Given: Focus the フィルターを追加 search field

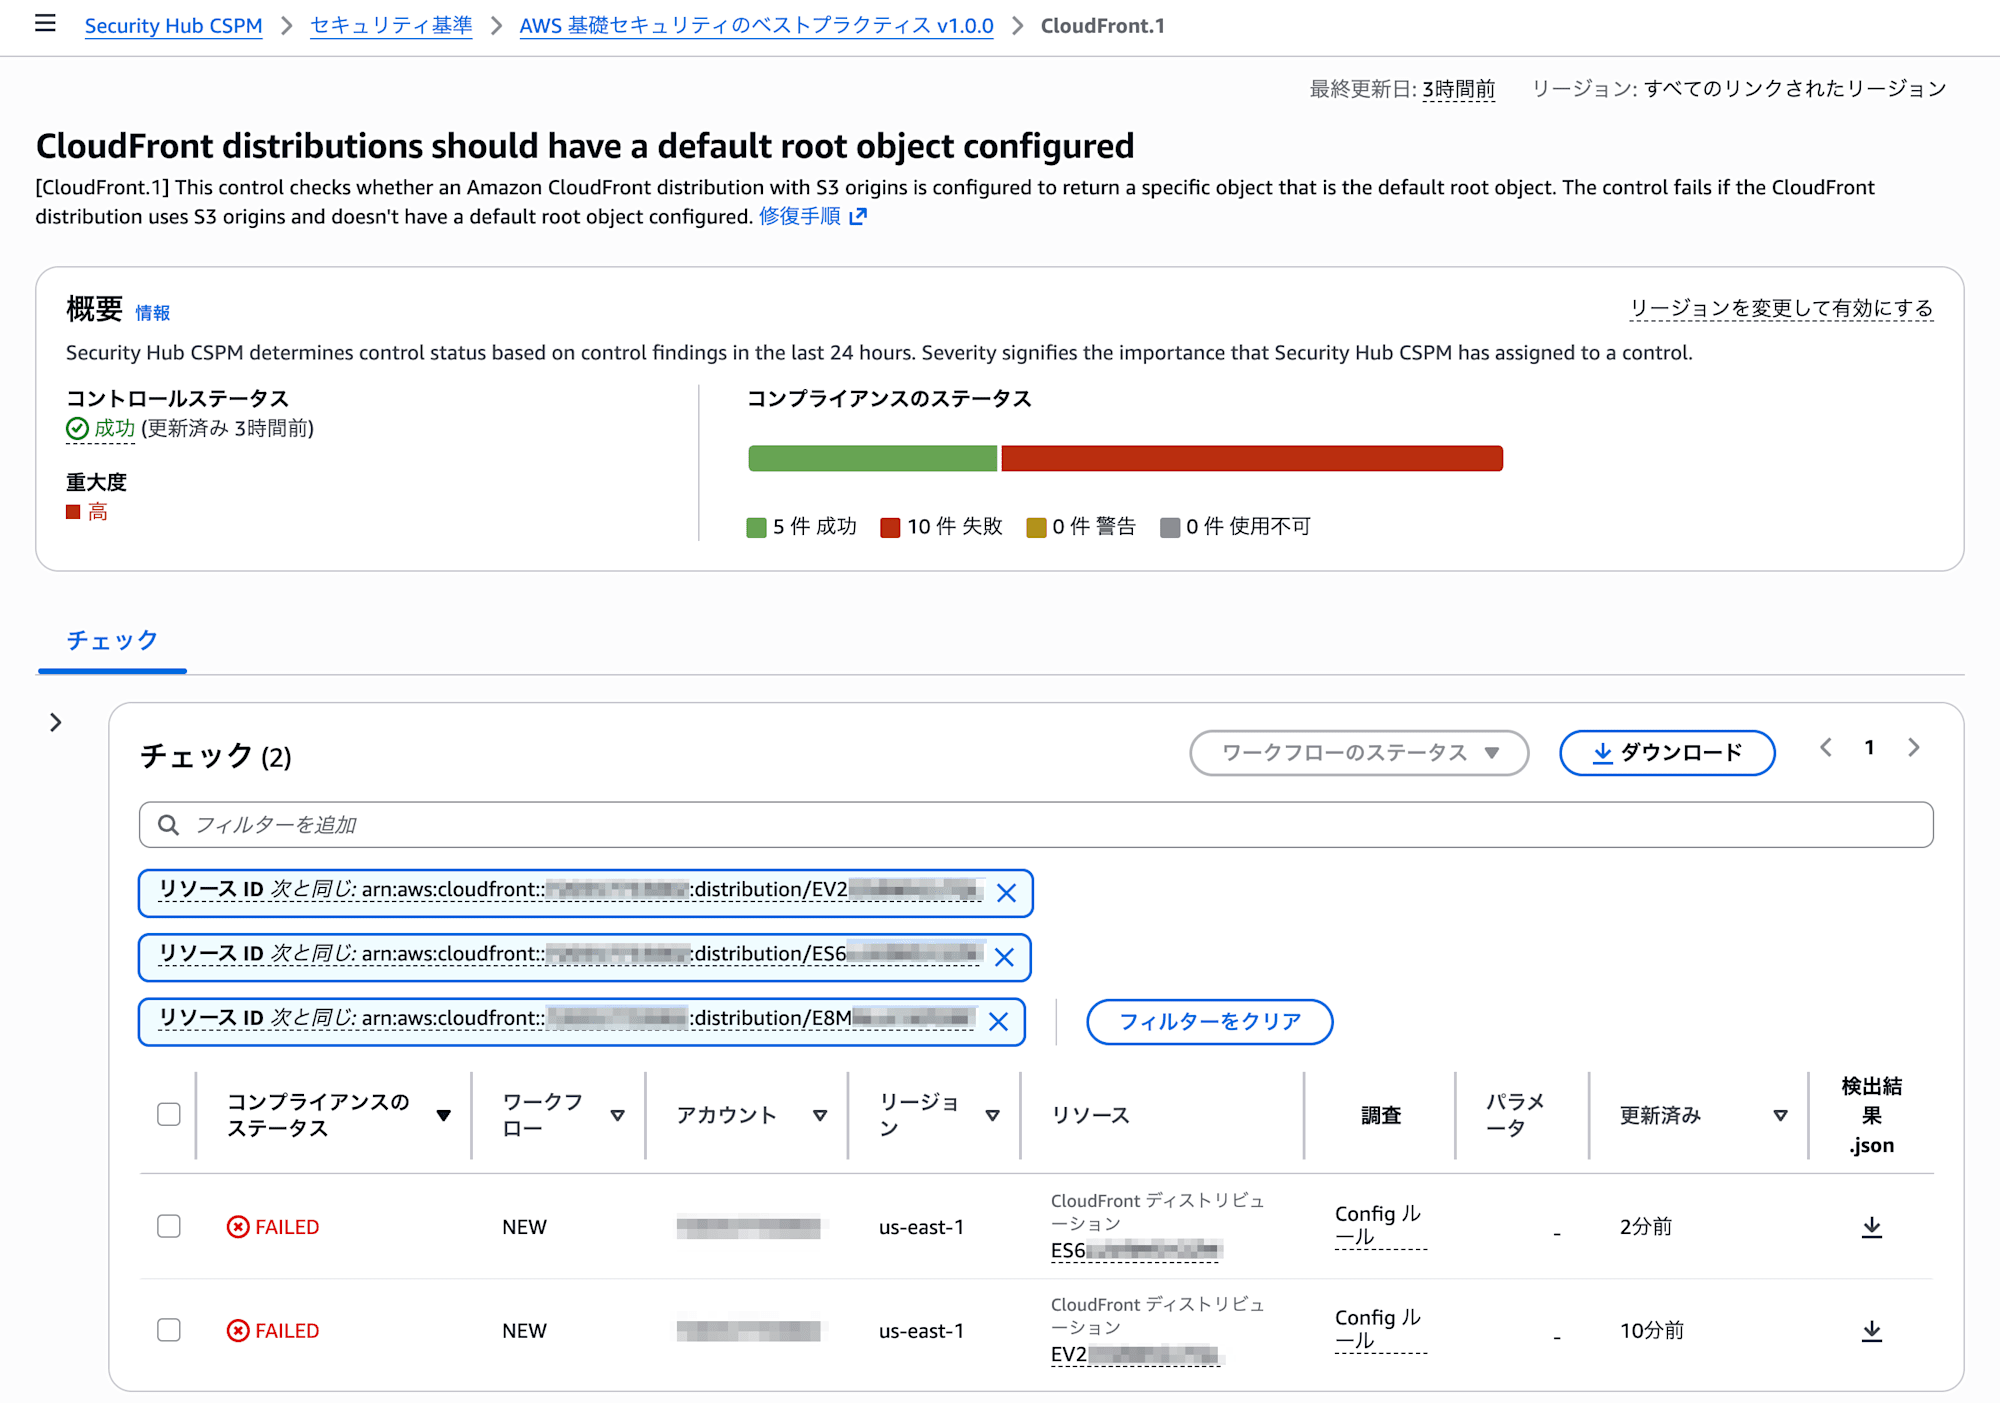Looking at the screenshot, I should click(x=1036, y=825).
